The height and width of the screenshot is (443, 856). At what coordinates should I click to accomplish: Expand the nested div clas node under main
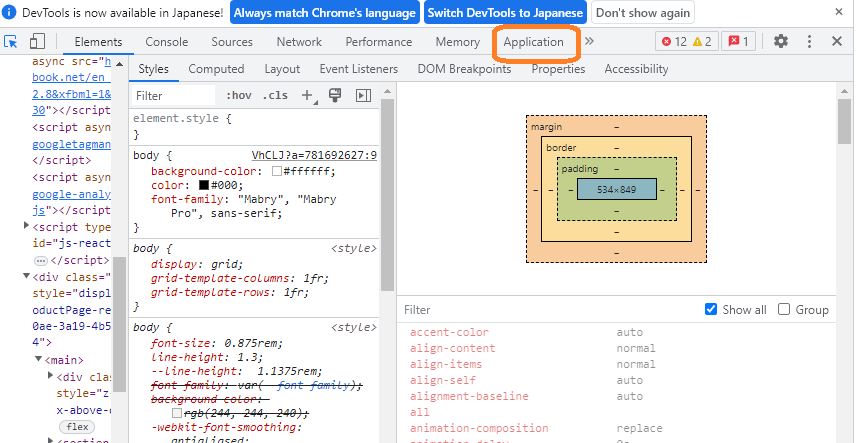(x=51, y=375)
